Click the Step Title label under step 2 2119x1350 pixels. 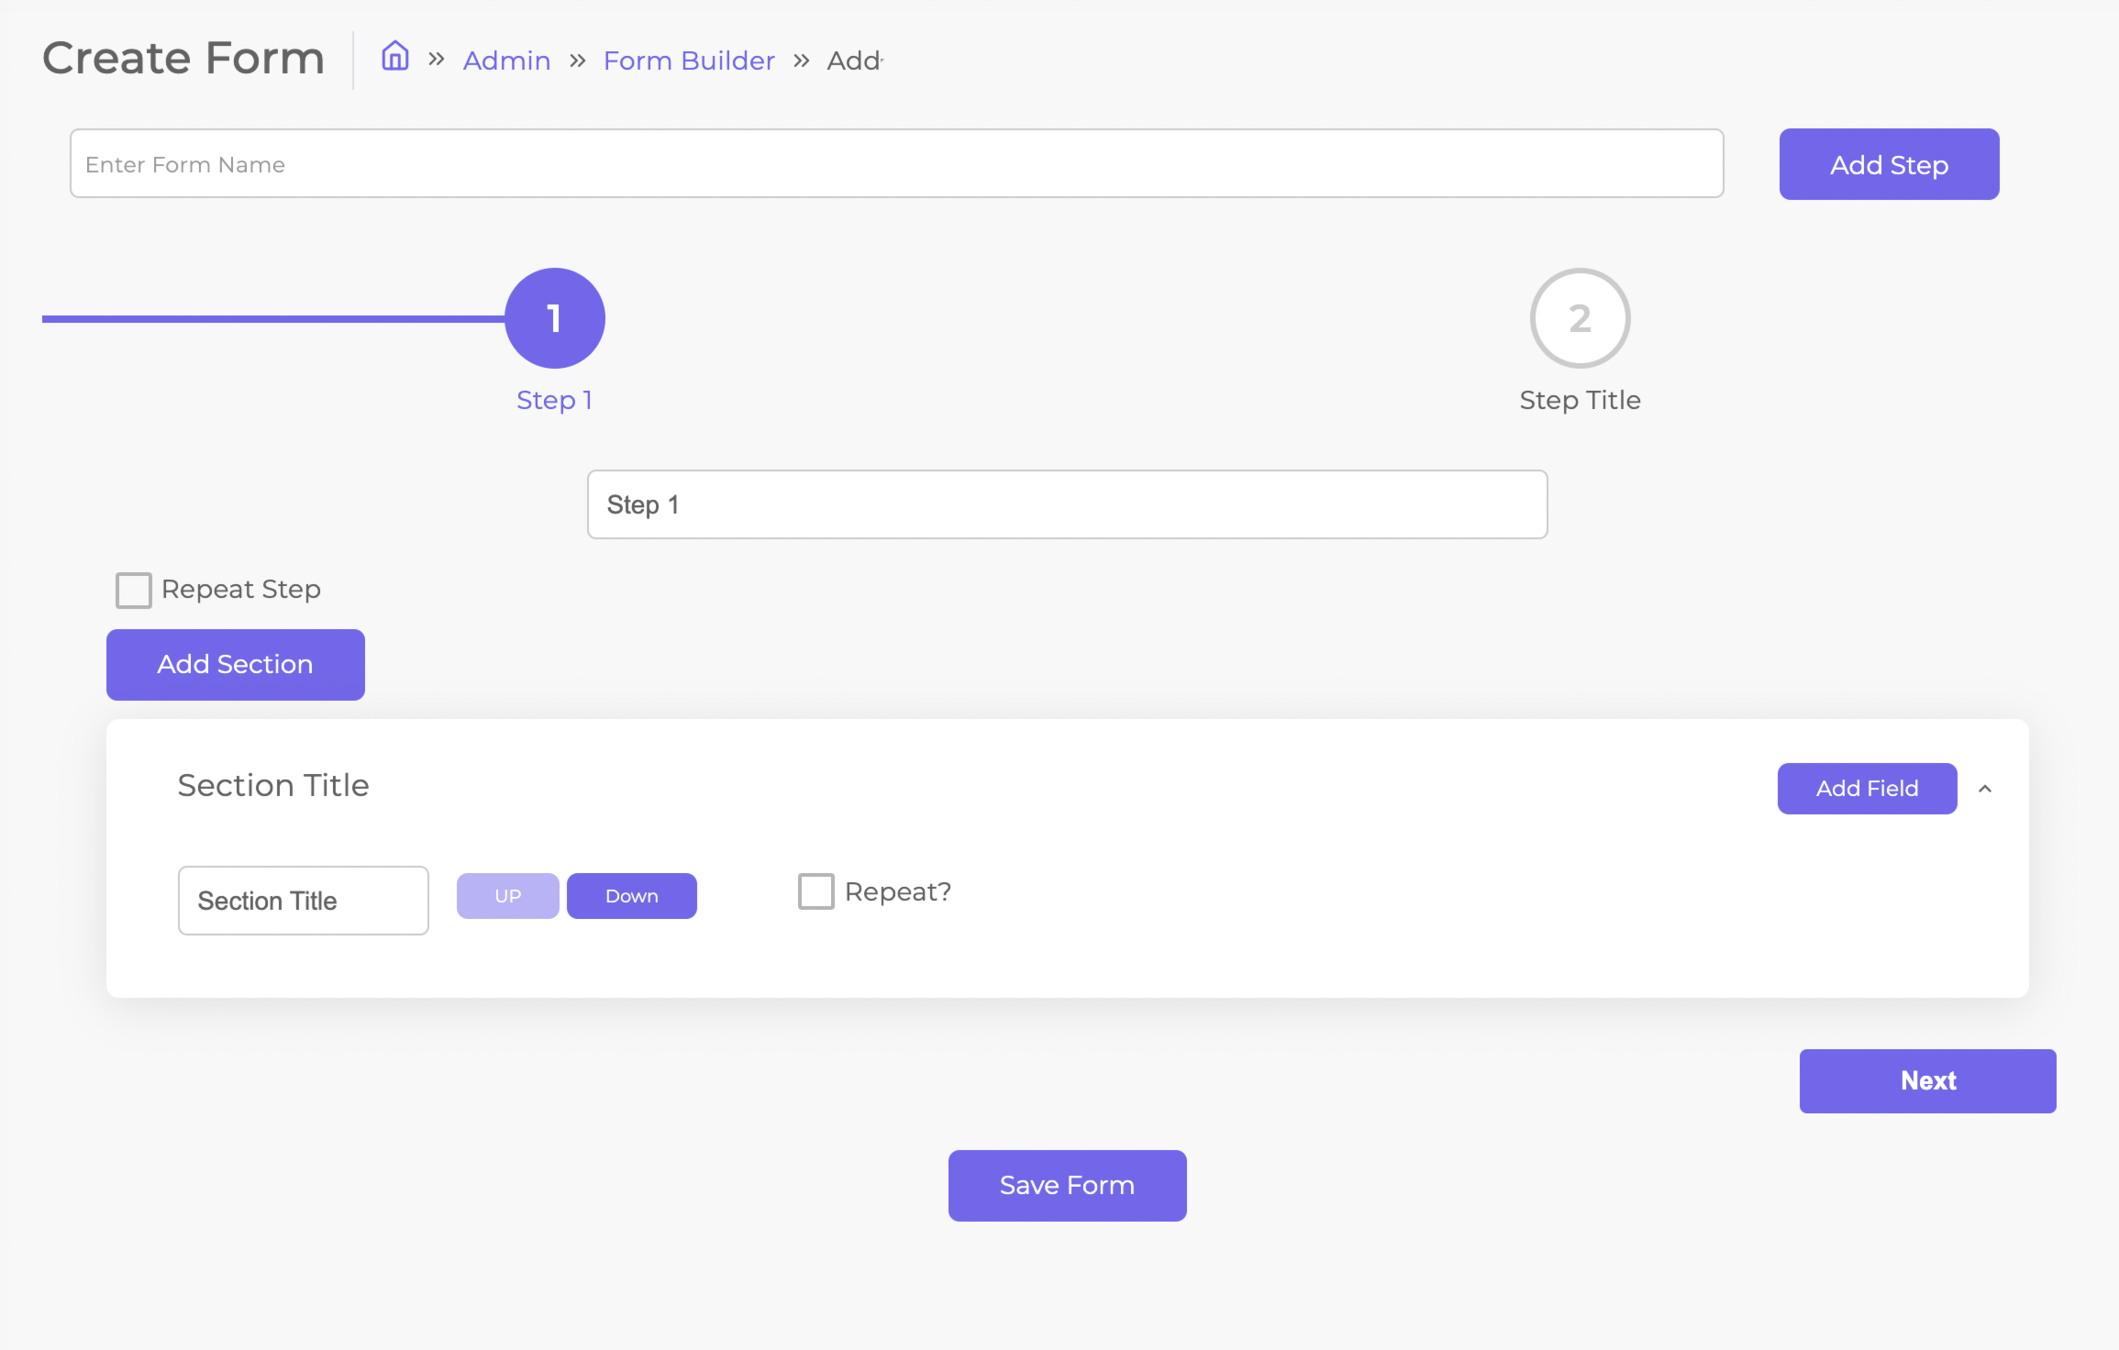[x=1579, y=401]
